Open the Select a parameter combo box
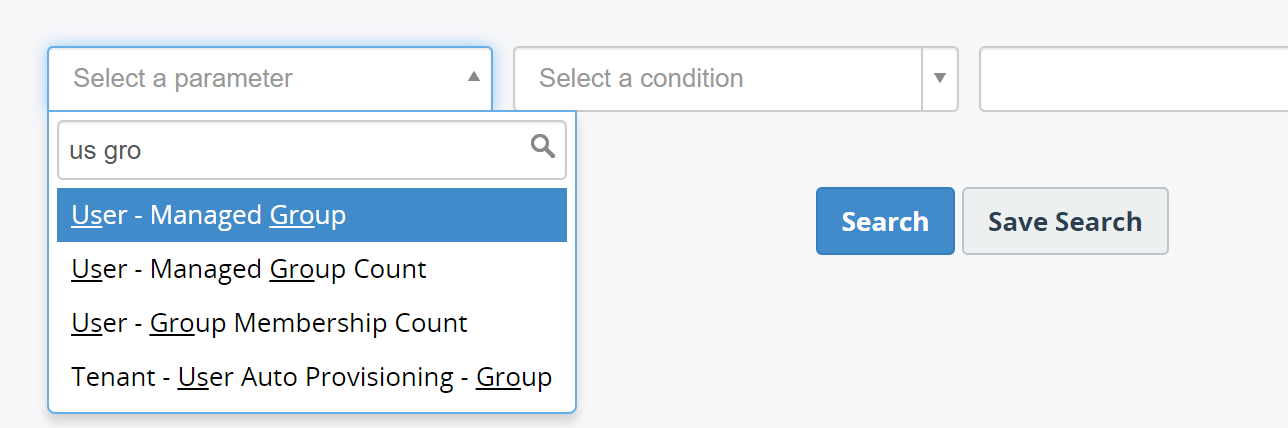This screenshot has height=428, width=1288. point(270,78)
